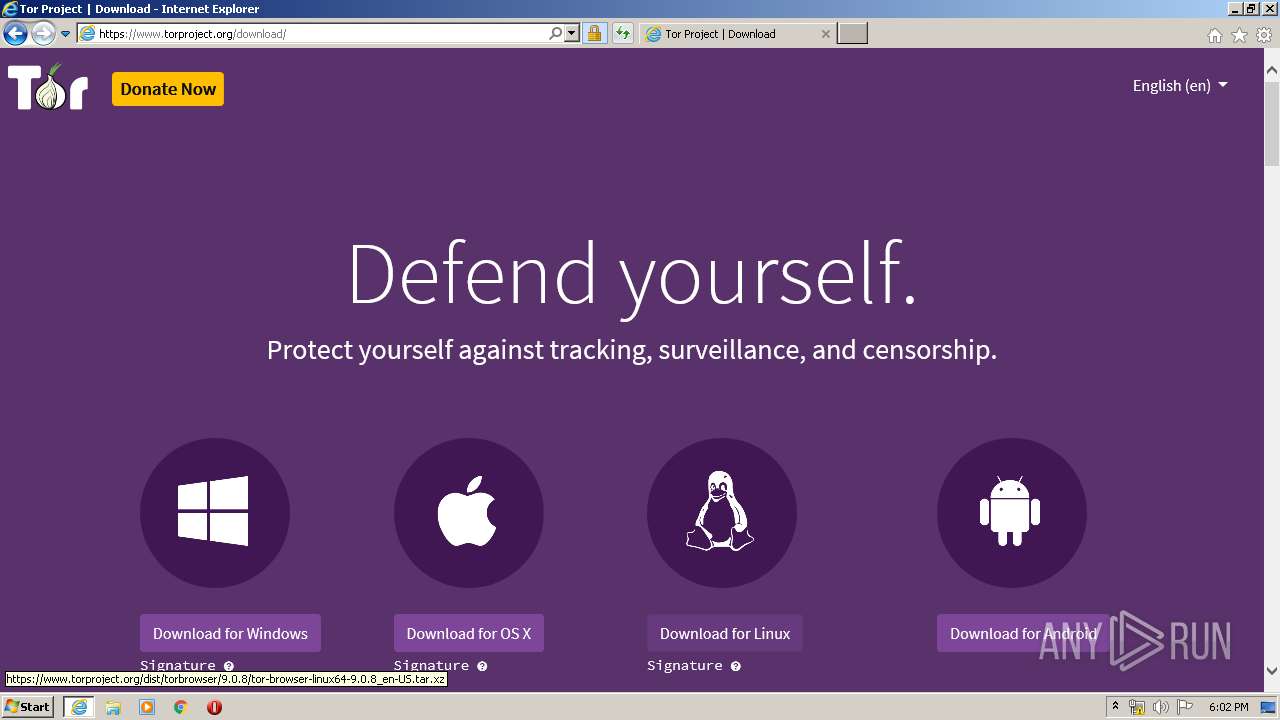This screenshot has width=1280, height=720.
Task: Click Internet Explorer taskbar icon
Action: [x=79, y=707]
